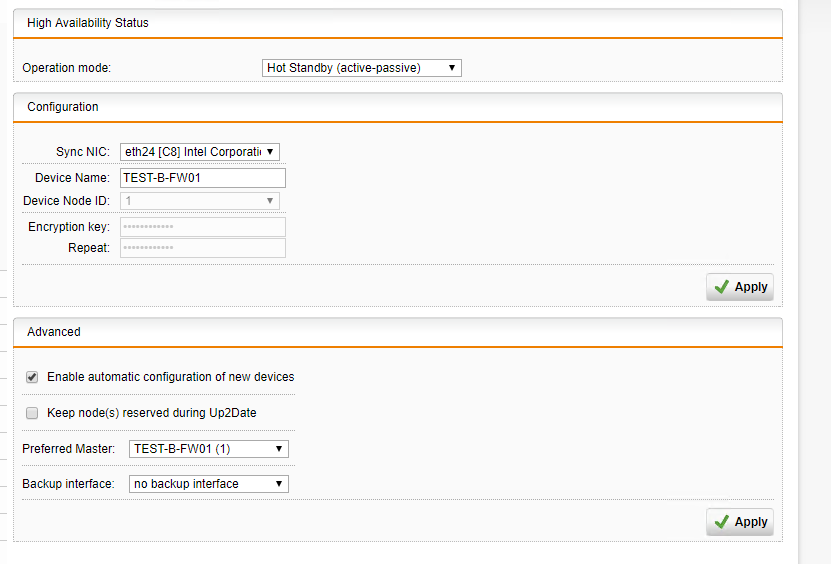The height and width of the screenshot is (564, 831).
Task: Click the 'Enable automatic configuration' label text
Action: pos(170,377)
